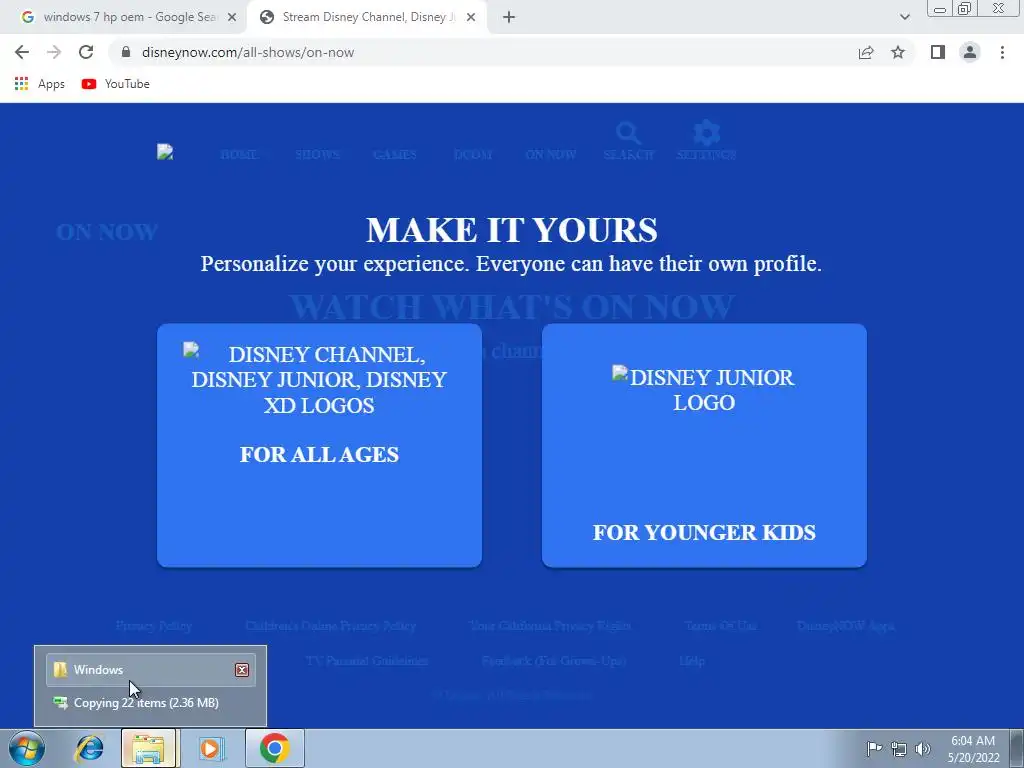Choose the FOR ALL AGES profile card
The width and height of the screenshot is (1024, 768).
[319, 445]
